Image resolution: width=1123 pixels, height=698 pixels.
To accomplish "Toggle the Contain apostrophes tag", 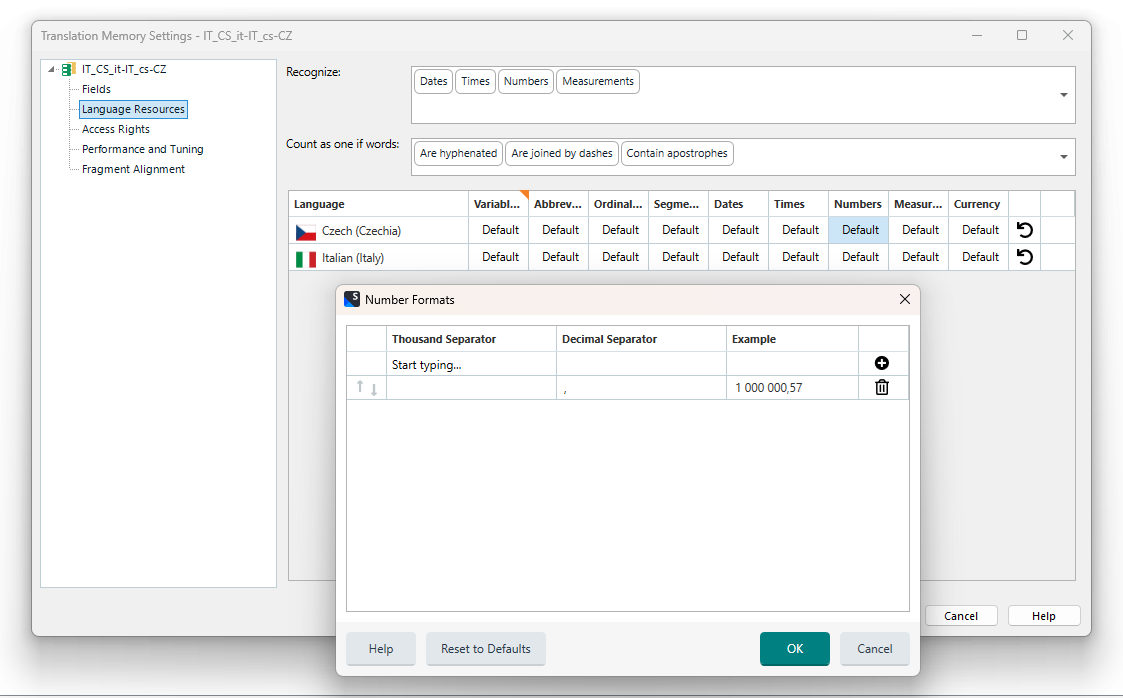I will 677,153.
